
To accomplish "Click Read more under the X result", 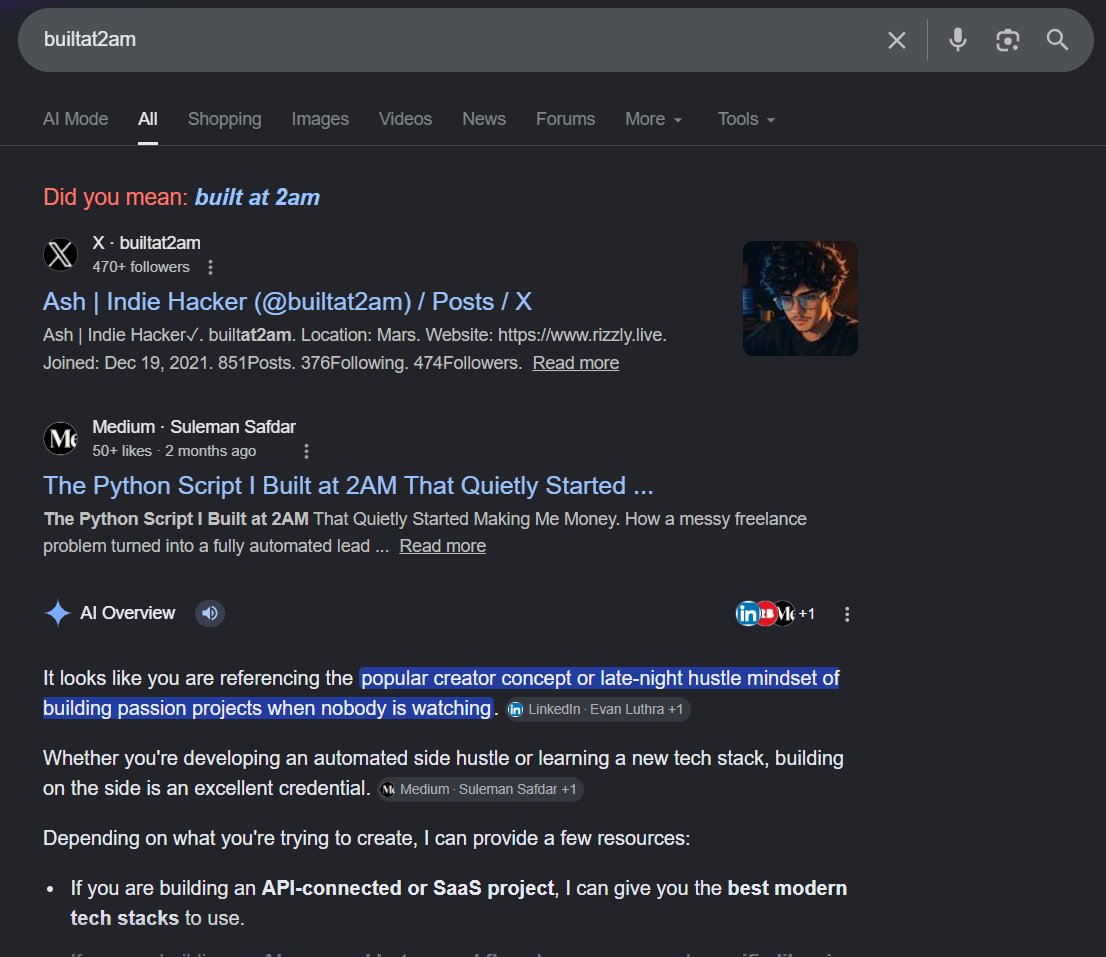I will tap(576, 363).
